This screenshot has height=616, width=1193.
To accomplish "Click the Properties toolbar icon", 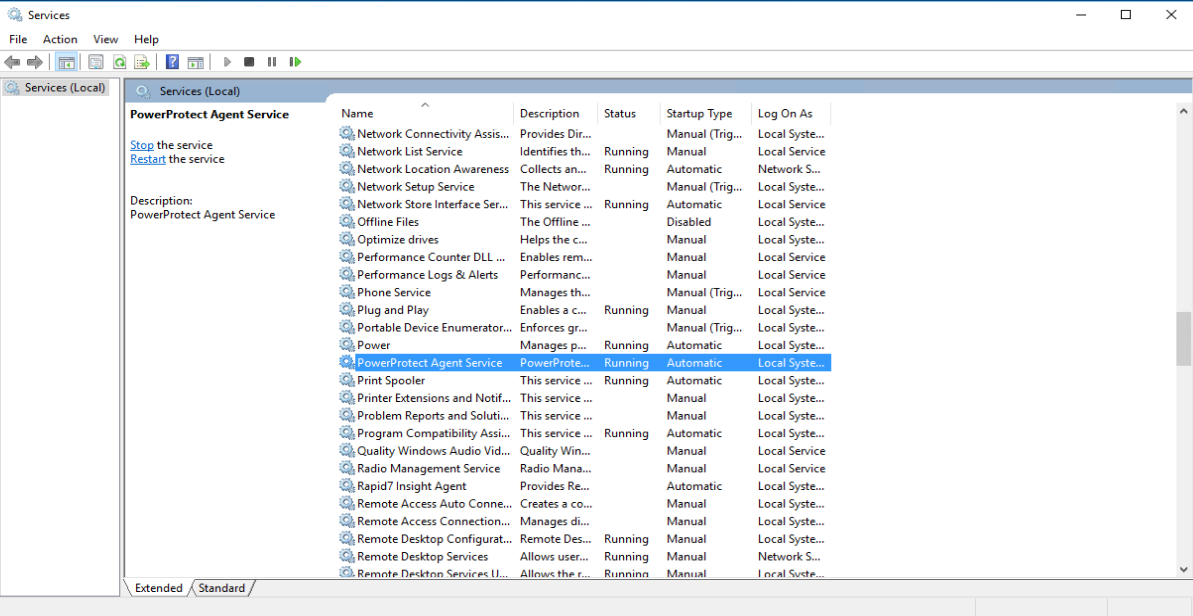I will click(96, 62).
